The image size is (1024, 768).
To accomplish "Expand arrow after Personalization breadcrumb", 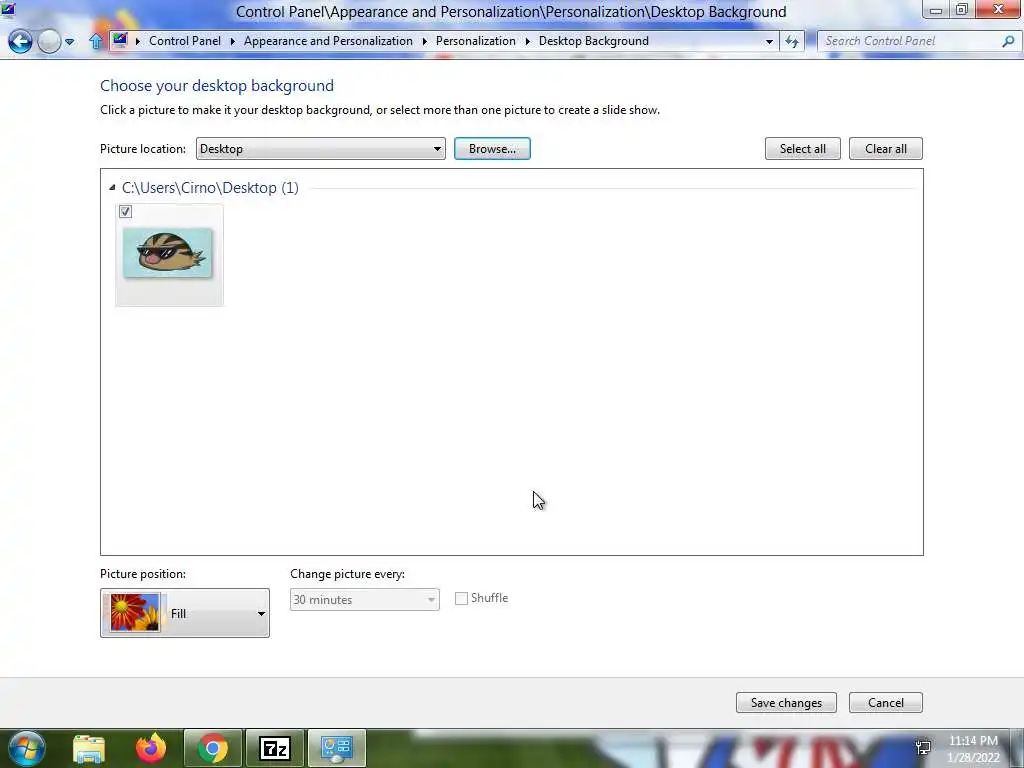I will point(528,41).
